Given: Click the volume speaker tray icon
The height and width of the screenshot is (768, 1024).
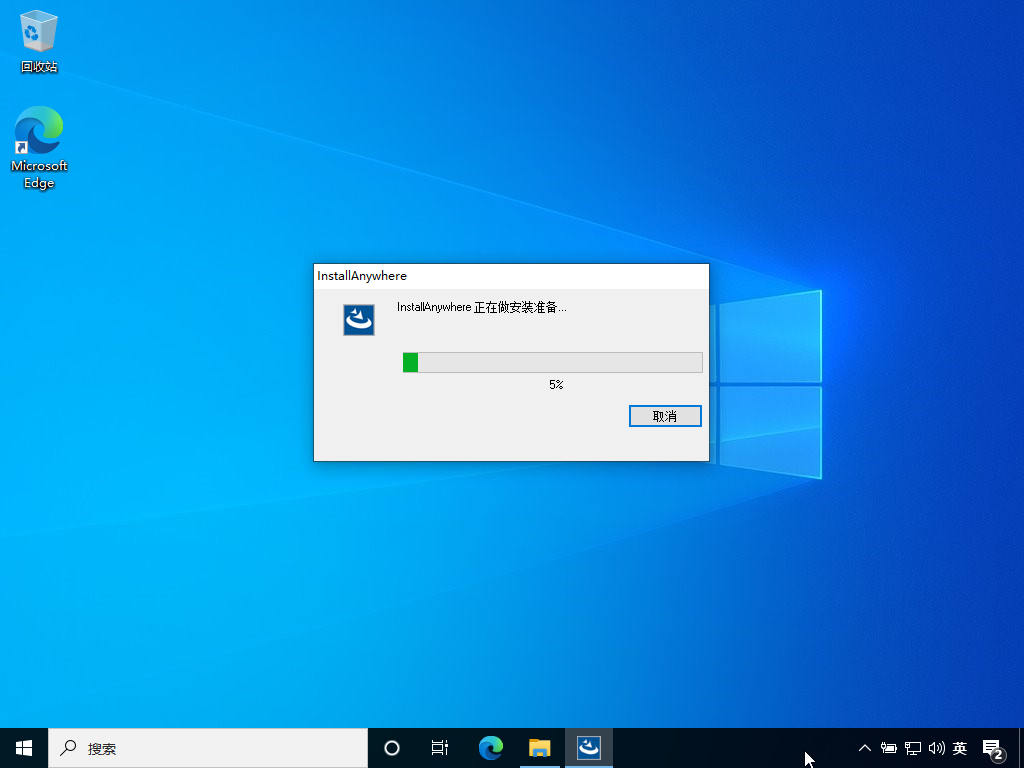Looking at the screenshot, I should click(x=936, y=748).
